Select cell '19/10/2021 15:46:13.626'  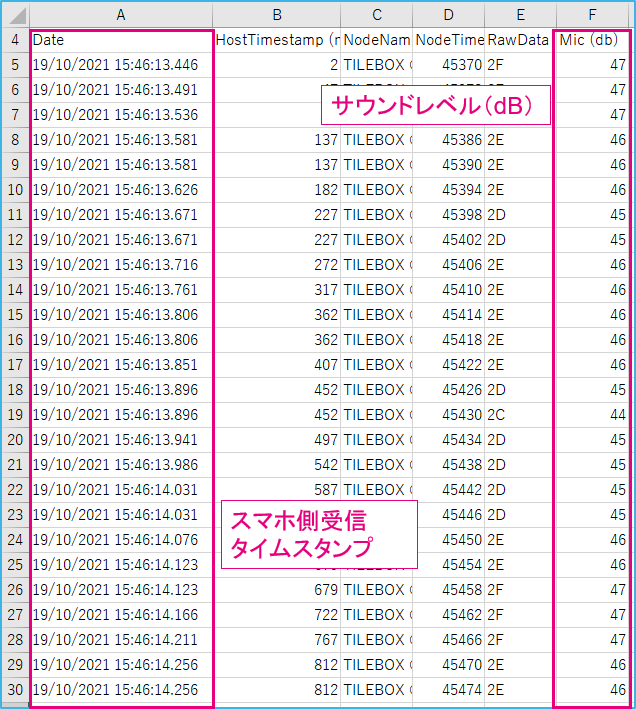(121, 190)
